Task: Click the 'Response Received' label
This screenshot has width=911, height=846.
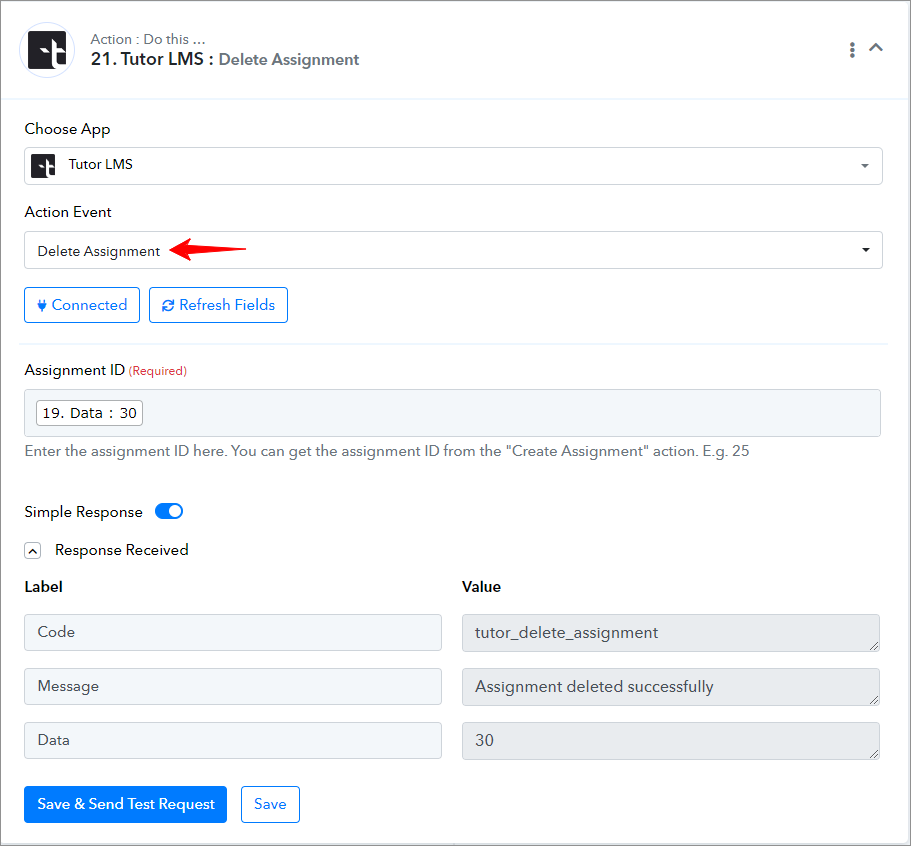Action: (121, 550)
